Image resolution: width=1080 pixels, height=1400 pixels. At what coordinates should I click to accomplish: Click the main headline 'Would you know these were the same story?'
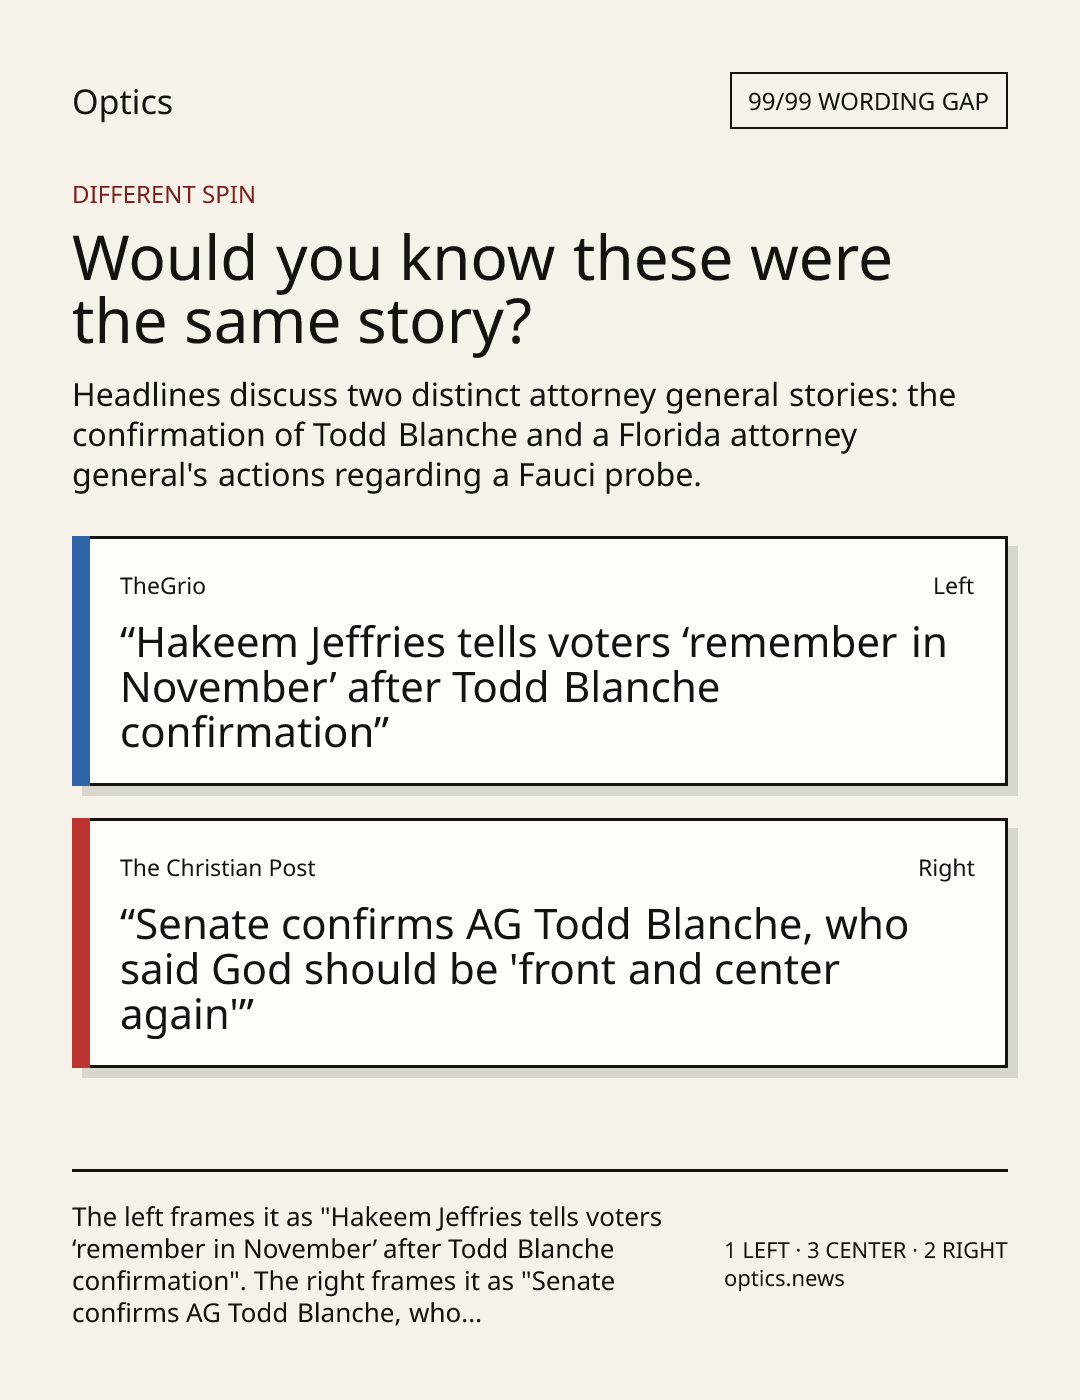[482, 289]
